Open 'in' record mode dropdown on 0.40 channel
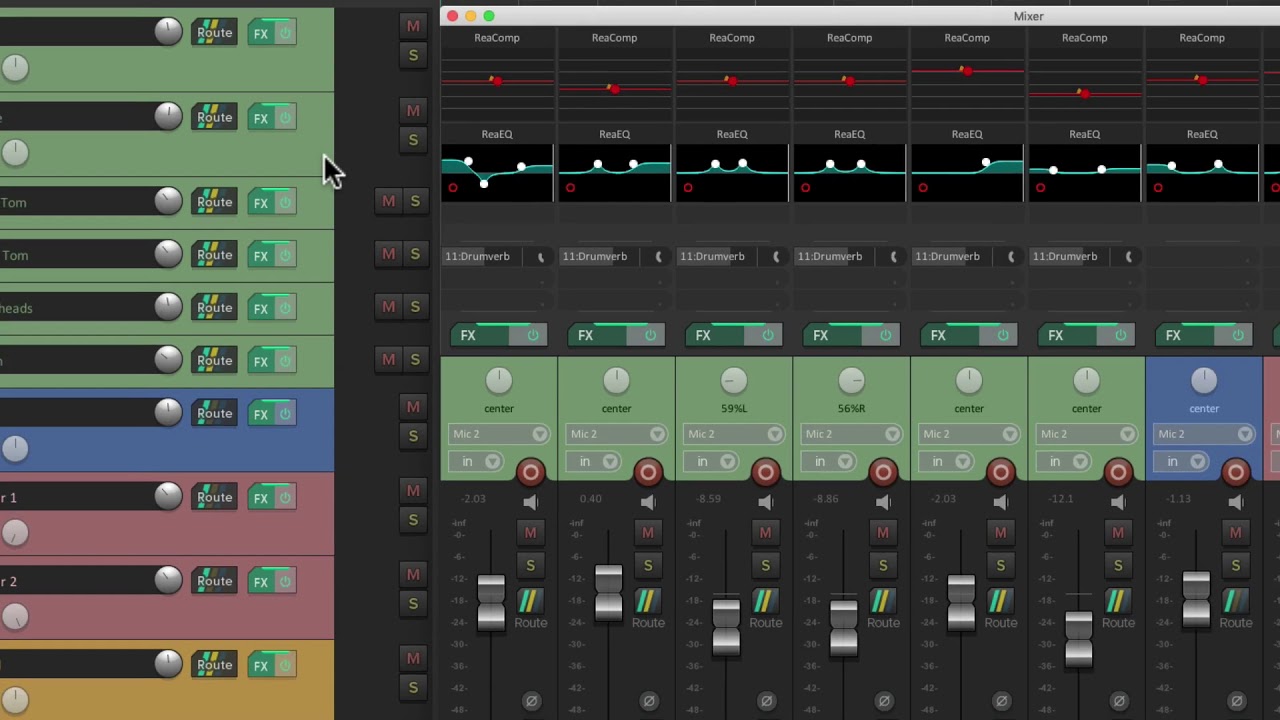 point(592,462)
